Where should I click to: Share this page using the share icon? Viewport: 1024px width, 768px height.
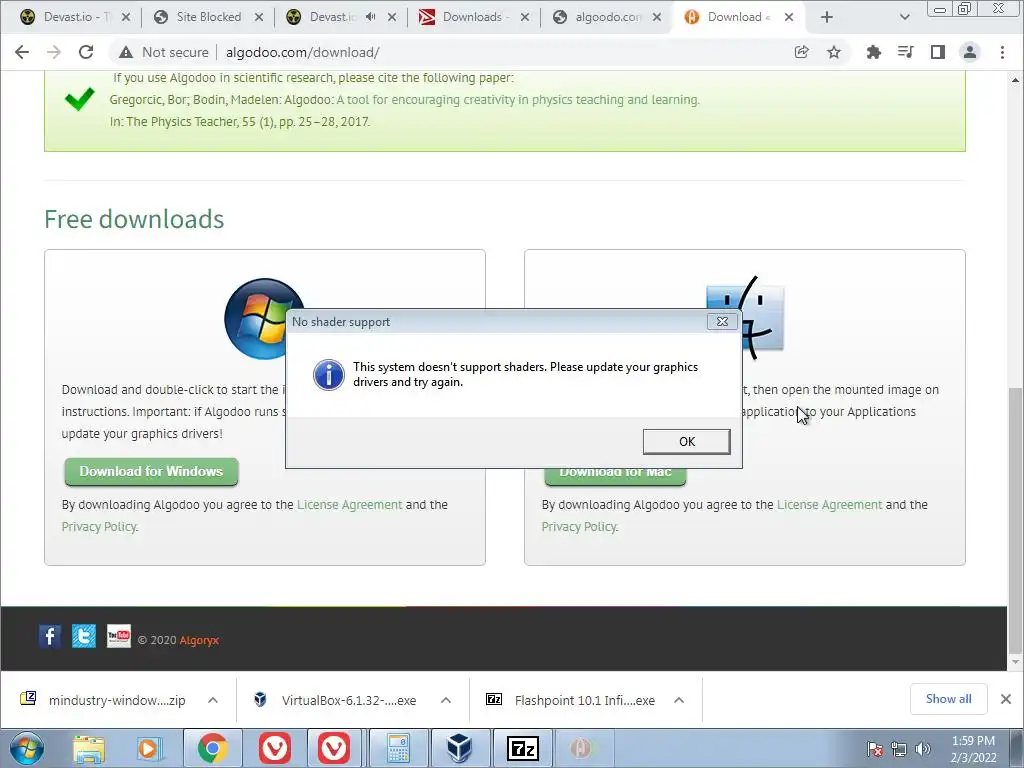click(x=801, y=52)
